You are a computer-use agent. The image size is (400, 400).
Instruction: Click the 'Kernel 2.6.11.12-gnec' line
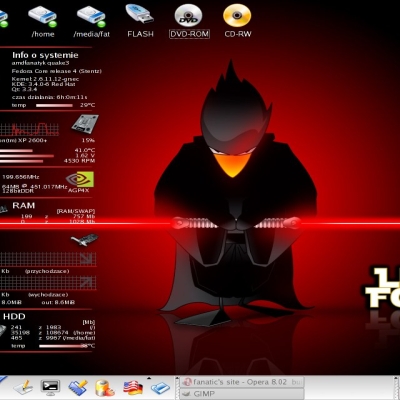click(x=45, y=79)
